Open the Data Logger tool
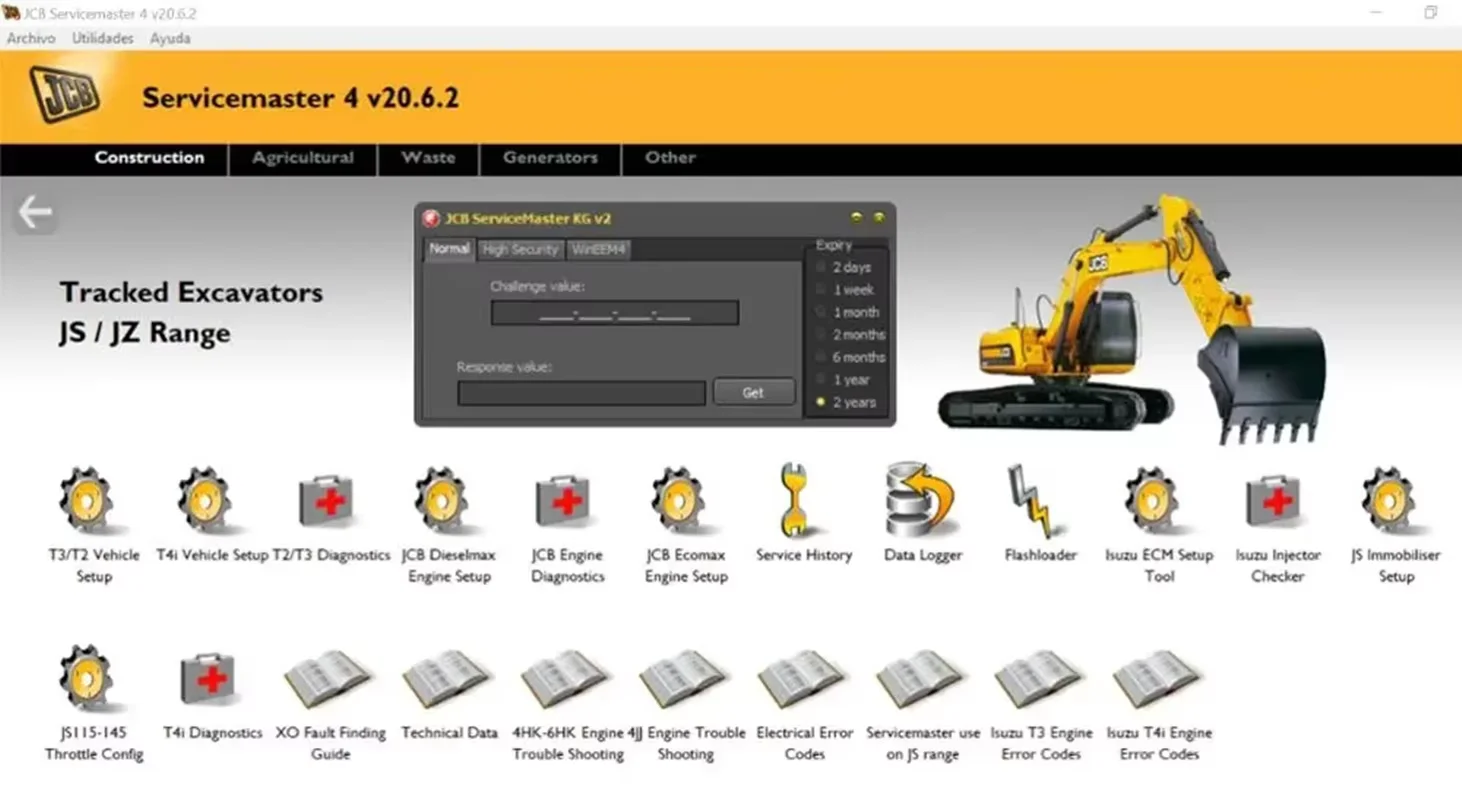Screen dimensions: 1462x800 [919, 500]
